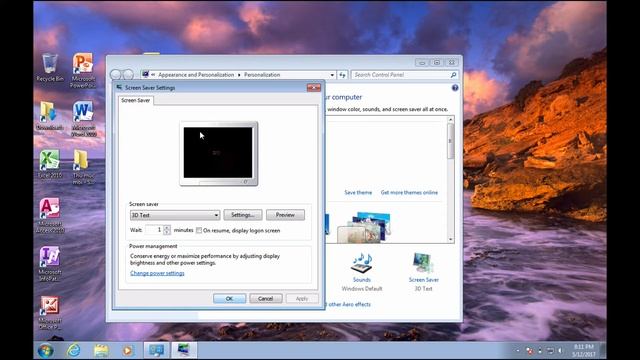Select Microsoft Access 2010 desktop shortcut
Screen dimensions: 640x360
tap(51, 216)
